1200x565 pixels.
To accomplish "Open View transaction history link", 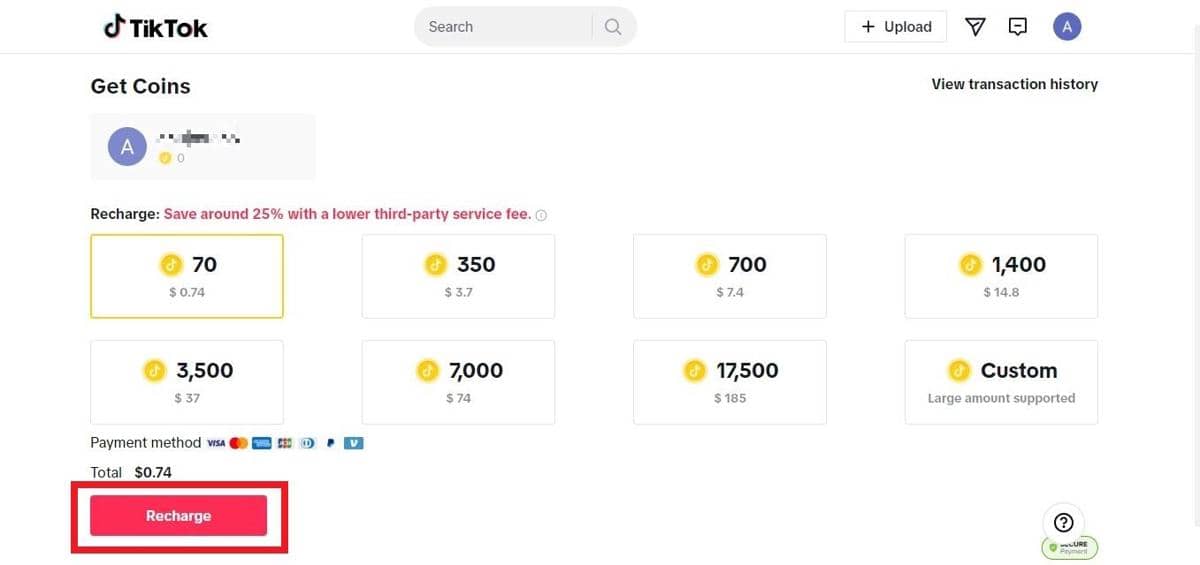I will [x=1014, y=84].
